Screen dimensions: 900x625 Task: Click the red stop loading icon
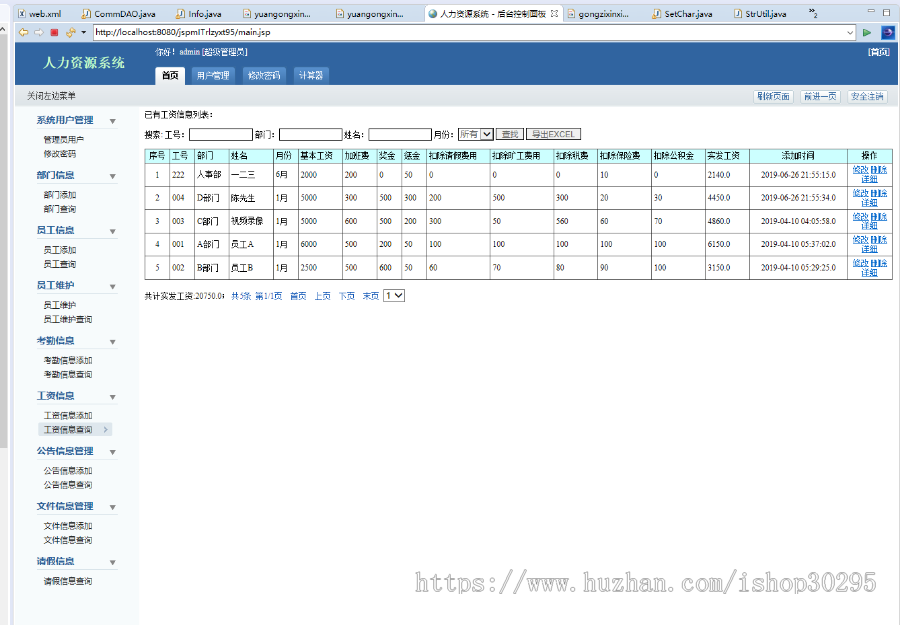pyautogui.click(x=55, y=33)
